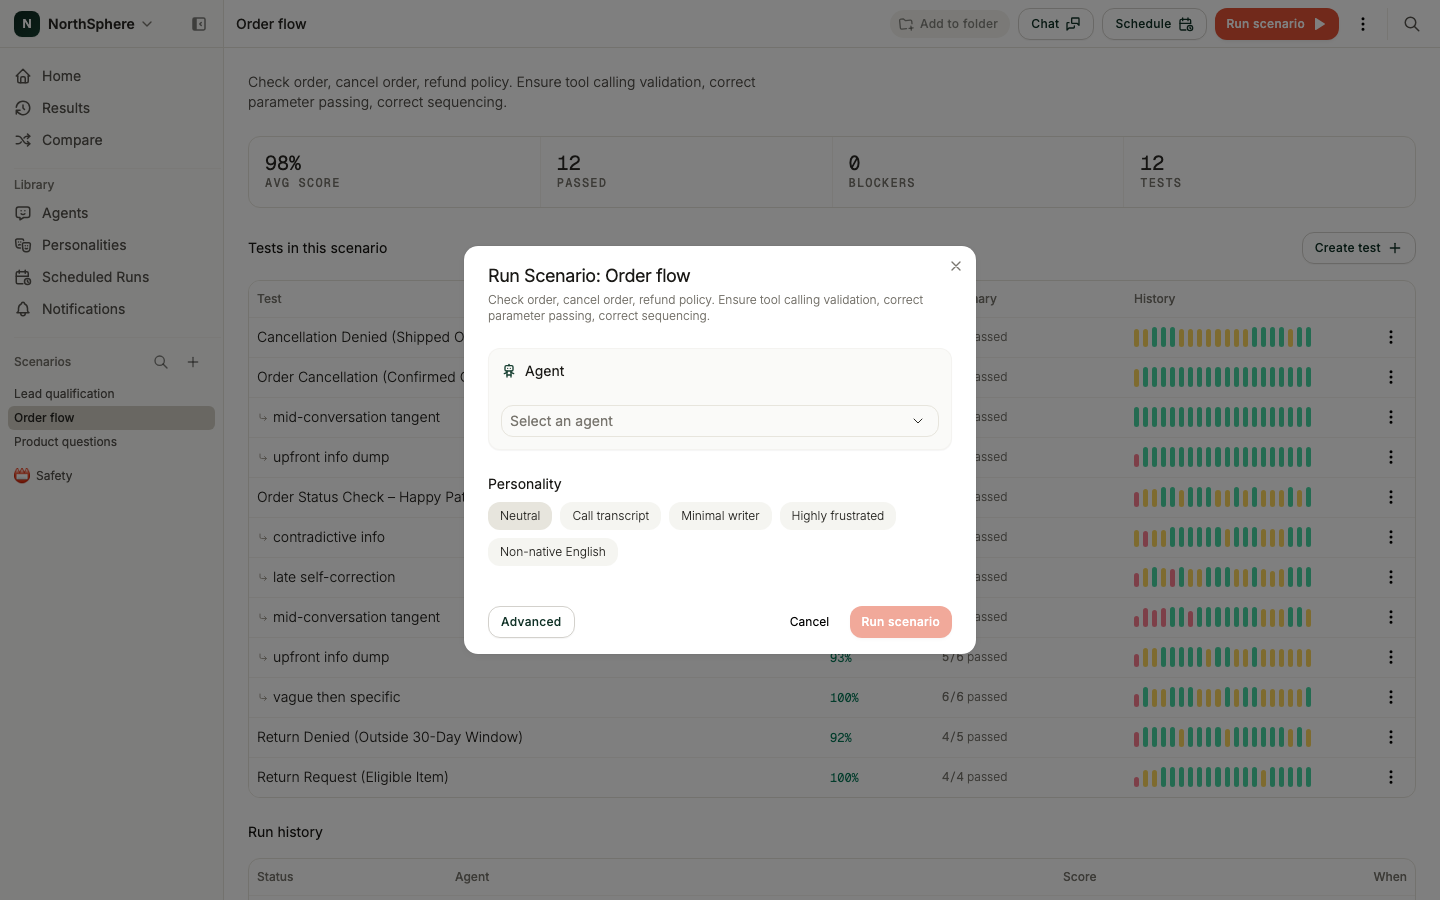Click the Compare shuffle icon
This screenshot has height=900, width=1440.
(x=23, y=140)
